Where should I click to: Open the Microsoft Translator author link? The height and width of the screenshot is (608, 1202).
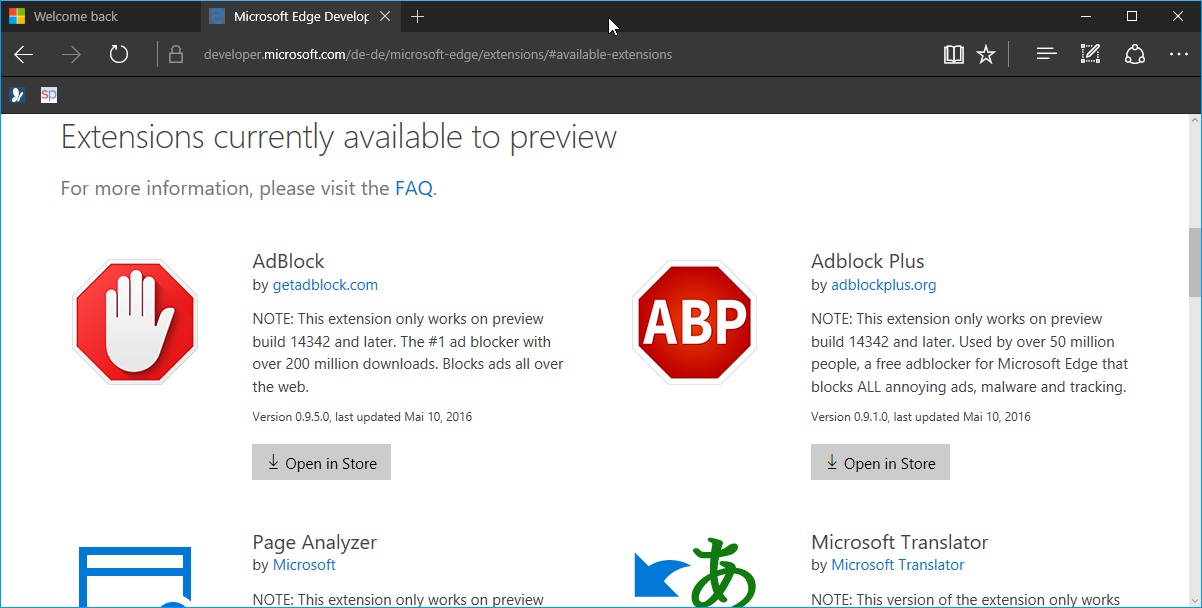pyautogui.click(x=898, y=565)
